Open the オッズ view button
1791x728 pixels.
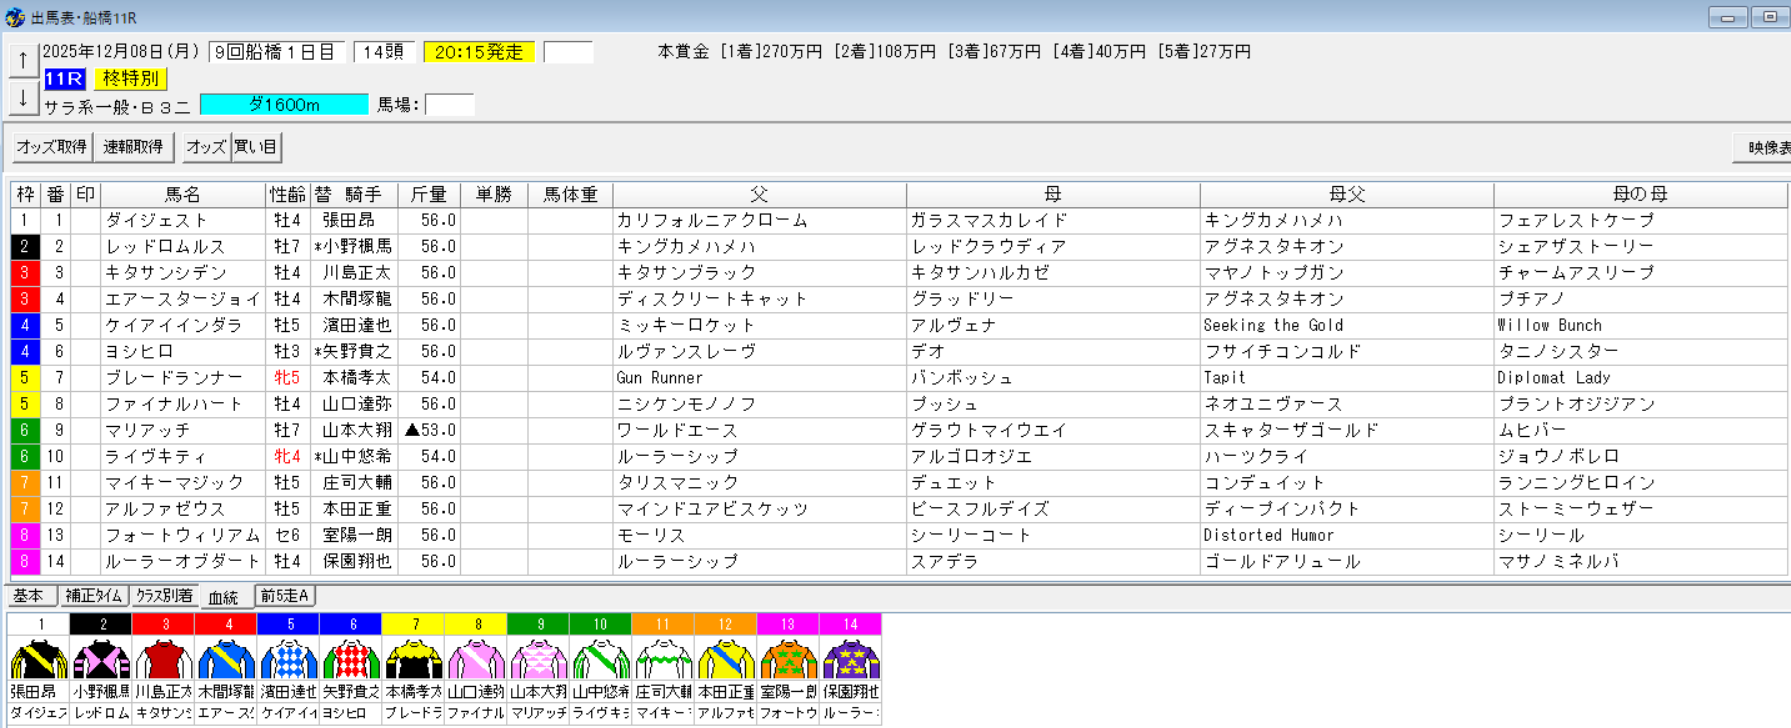click(x=206, y=147)
